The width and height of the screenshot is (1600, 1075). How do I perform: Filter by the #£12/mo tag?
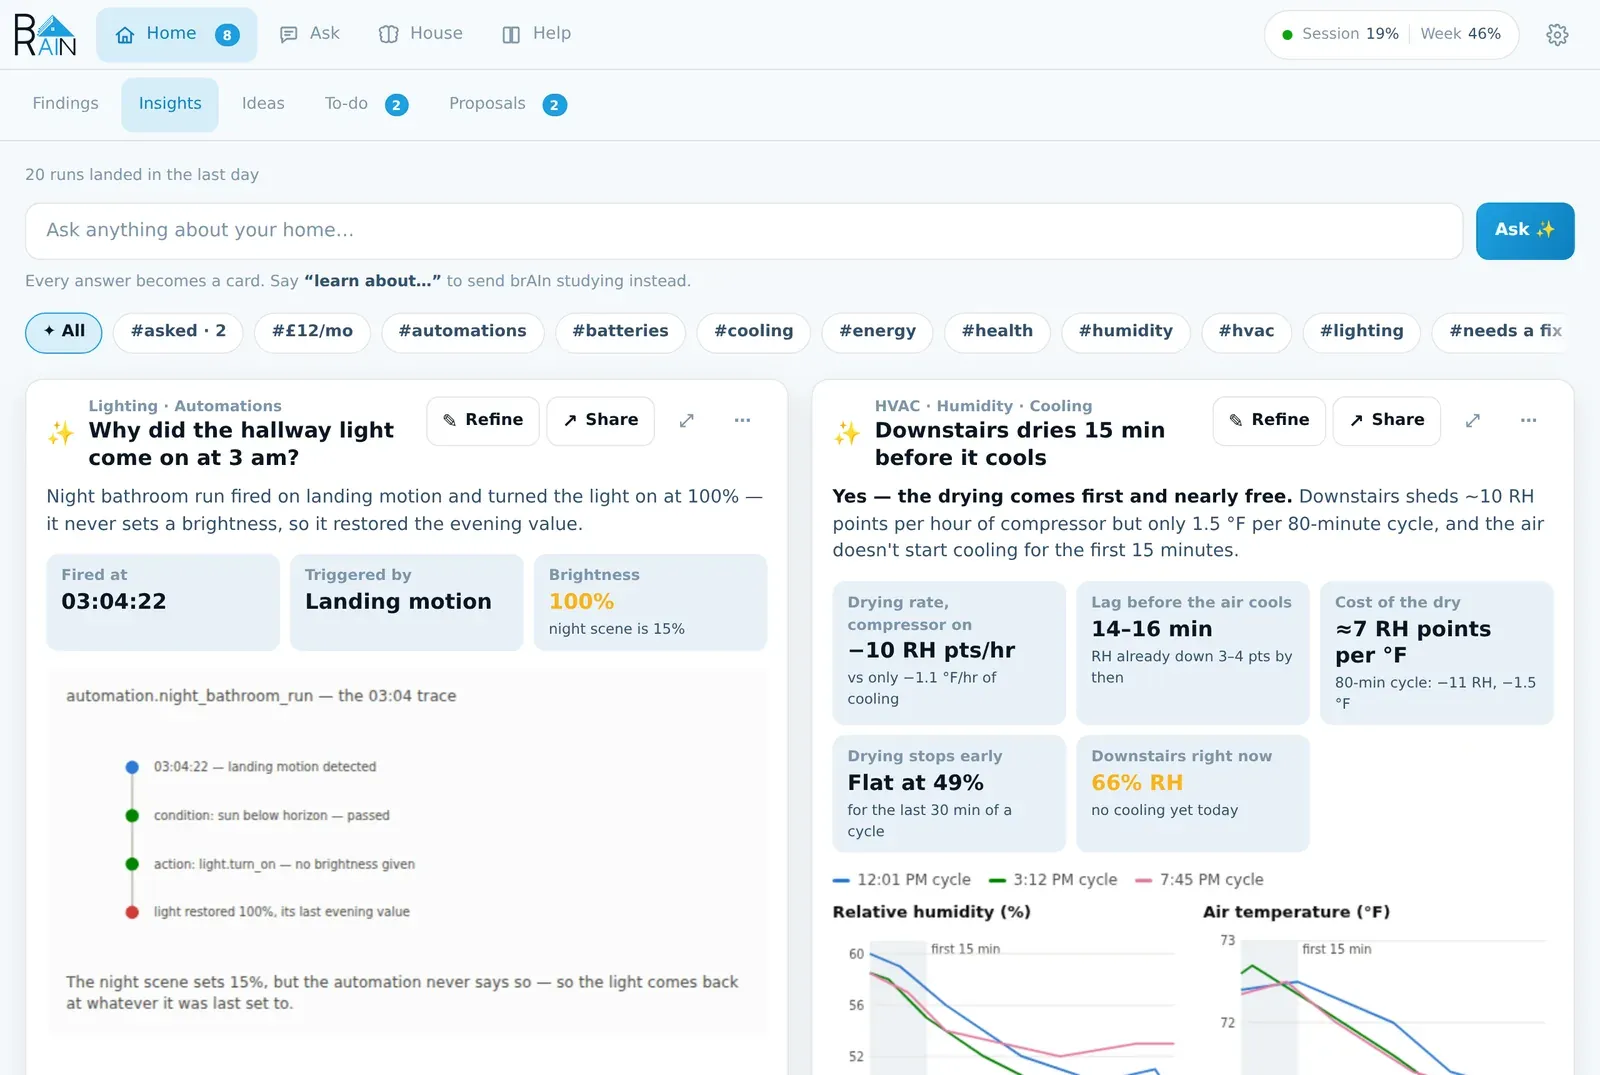tap(312, 332)
